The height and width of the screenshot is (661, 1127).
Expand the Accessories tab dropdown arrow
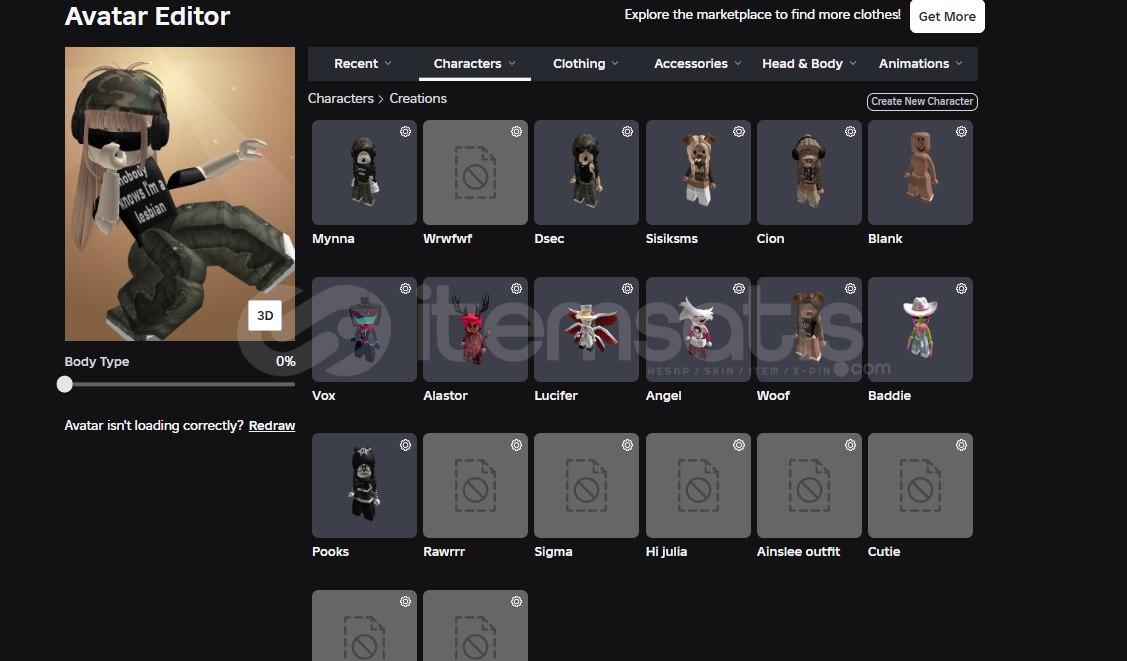click(x=738, y=63)
